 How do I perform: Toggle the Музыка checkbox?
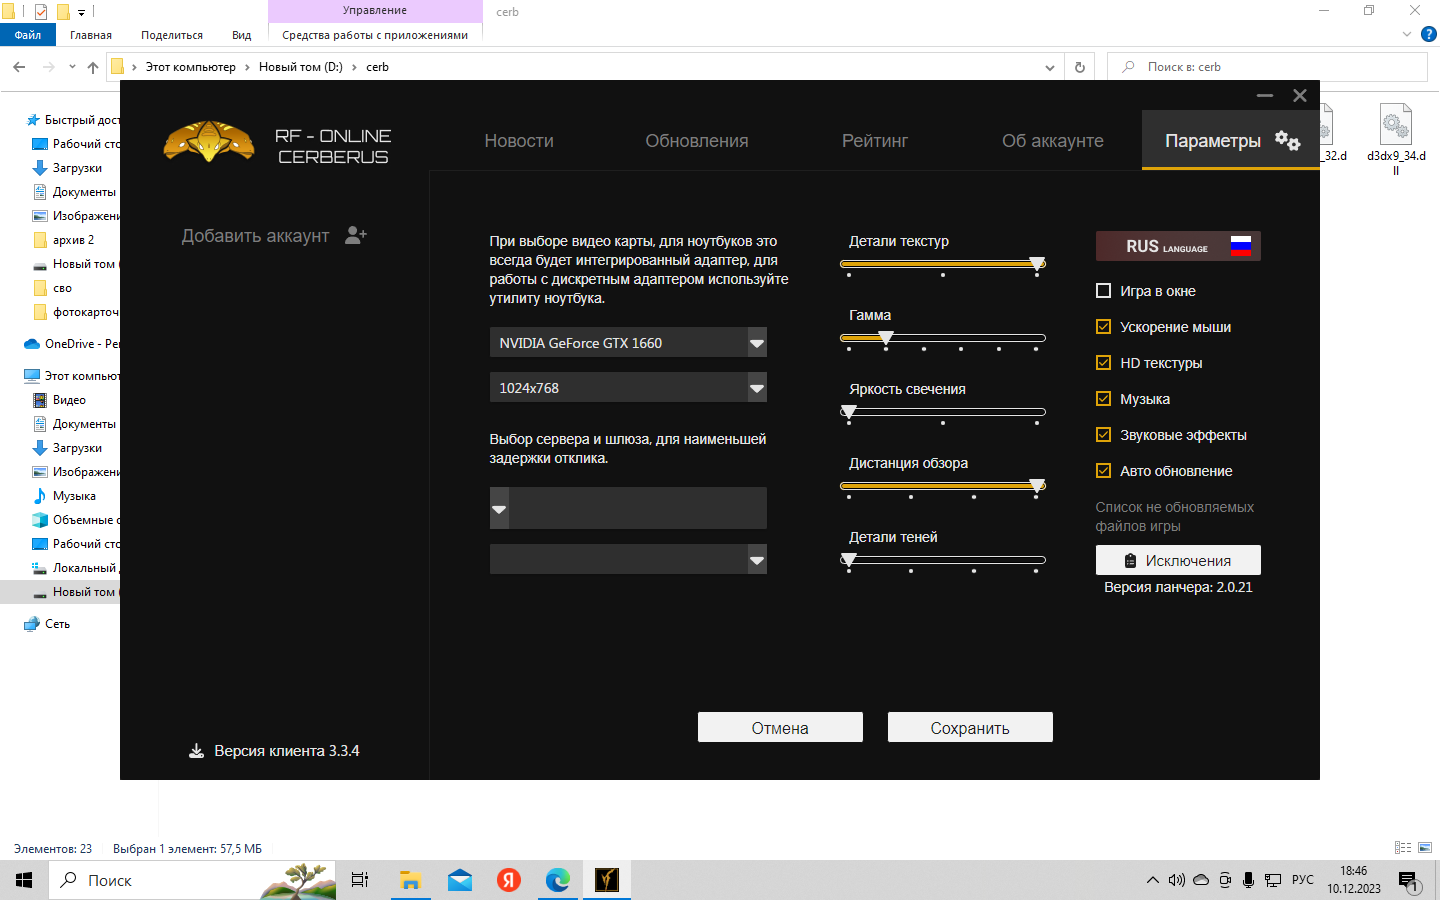coord(1104,399)
